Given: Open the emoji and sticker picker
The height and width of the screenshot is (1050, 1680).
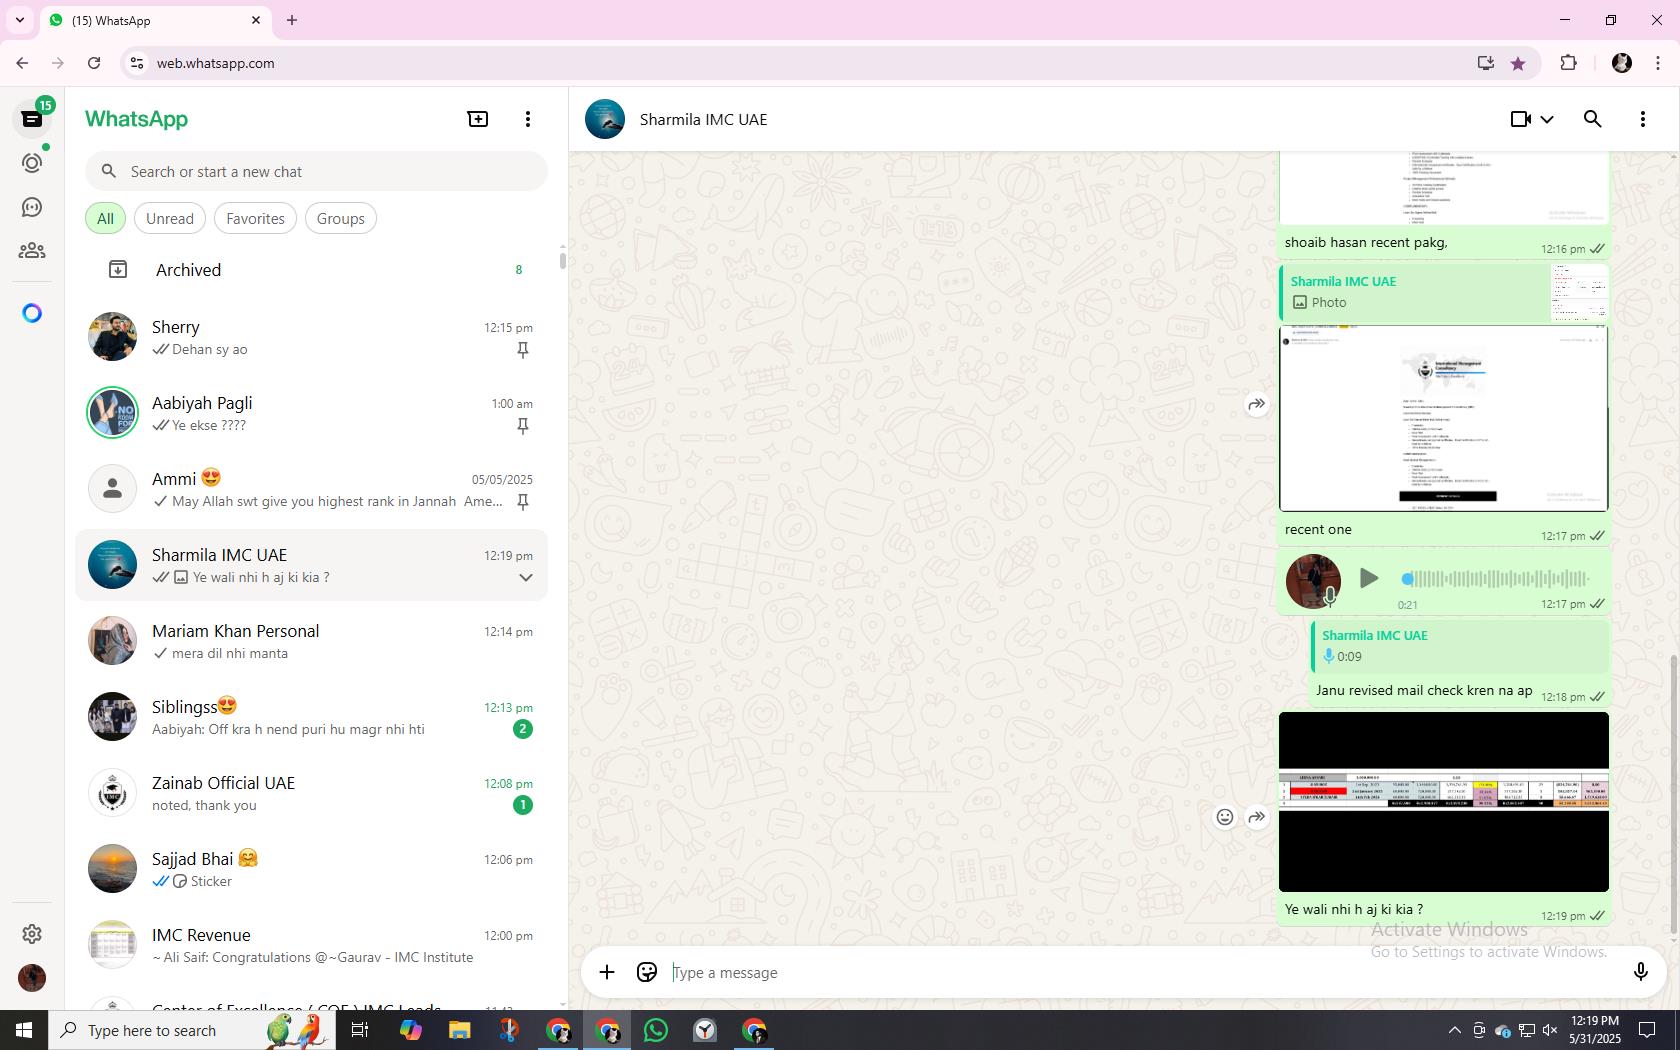Looking at the screenshot, I should click(647, 972).
